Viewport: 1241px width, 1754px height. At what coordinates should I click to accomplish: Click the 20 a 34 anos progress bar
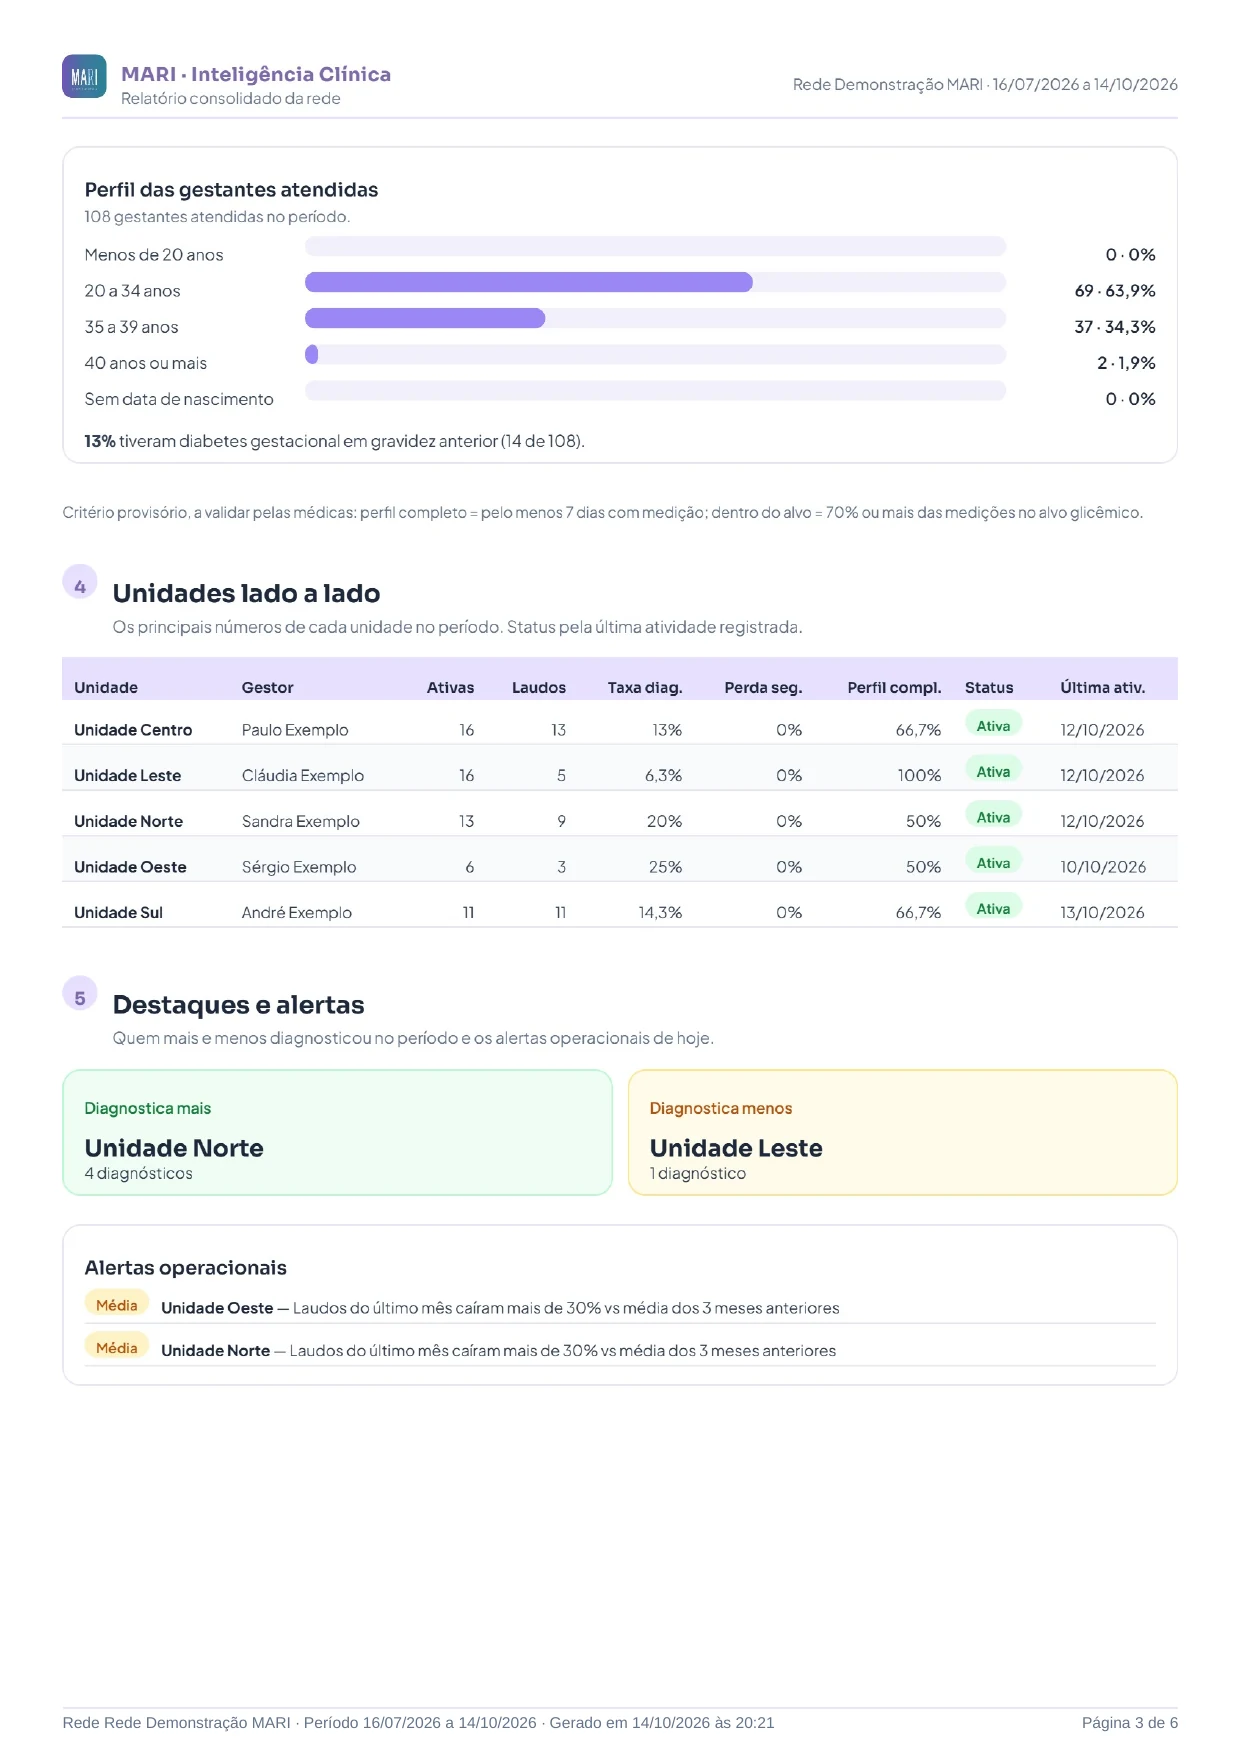(x=655, y=282)
